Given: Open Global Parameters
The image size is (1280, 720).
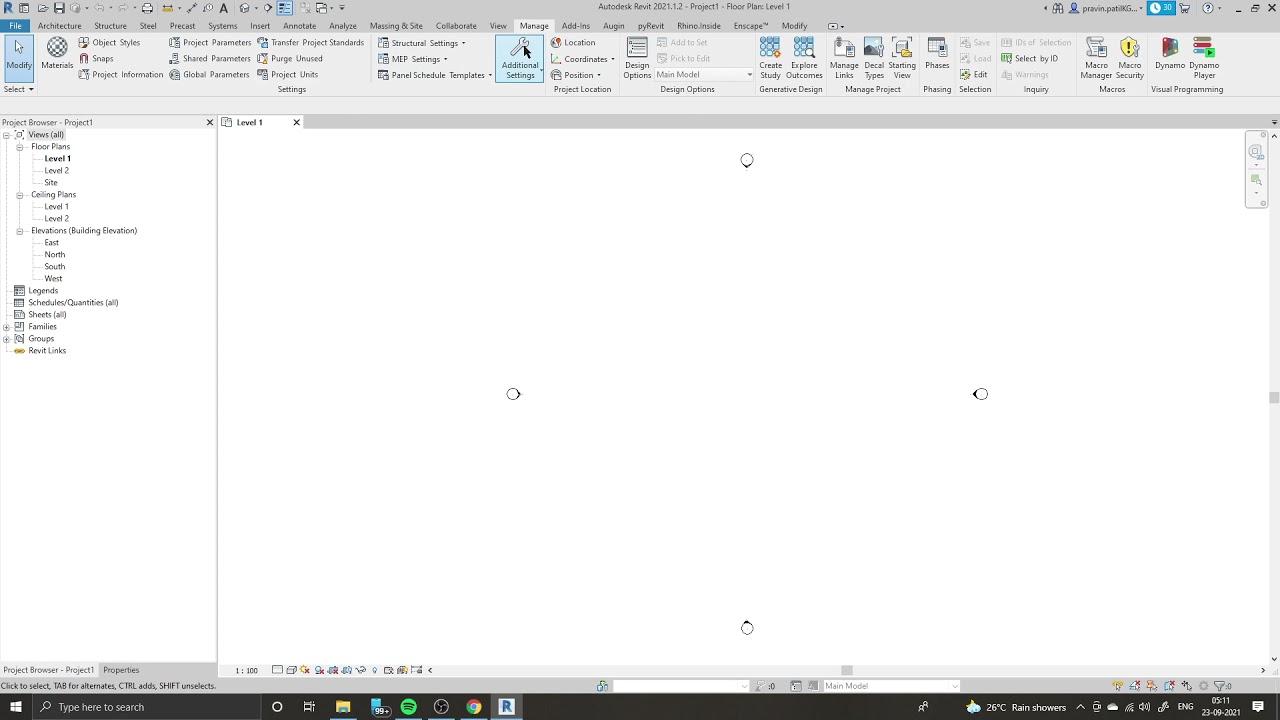Looking at the screenshot, I should pyautogui.click(x=209, y=75).
